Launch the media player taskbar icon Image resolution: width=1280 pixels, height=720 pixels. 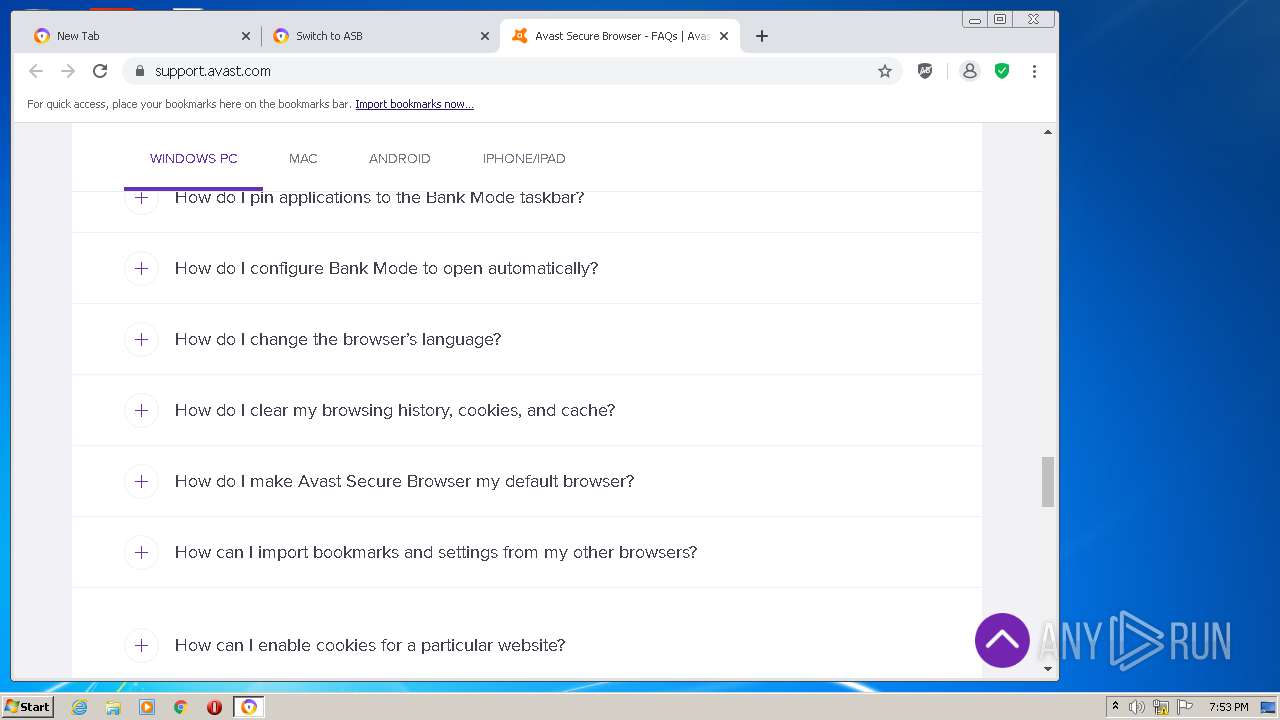[147, 707]
